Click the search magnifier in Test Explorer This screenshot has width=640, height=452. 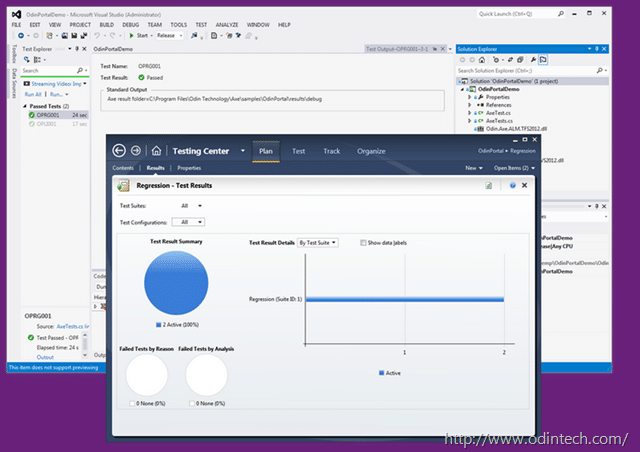click(x=80, y=71)
